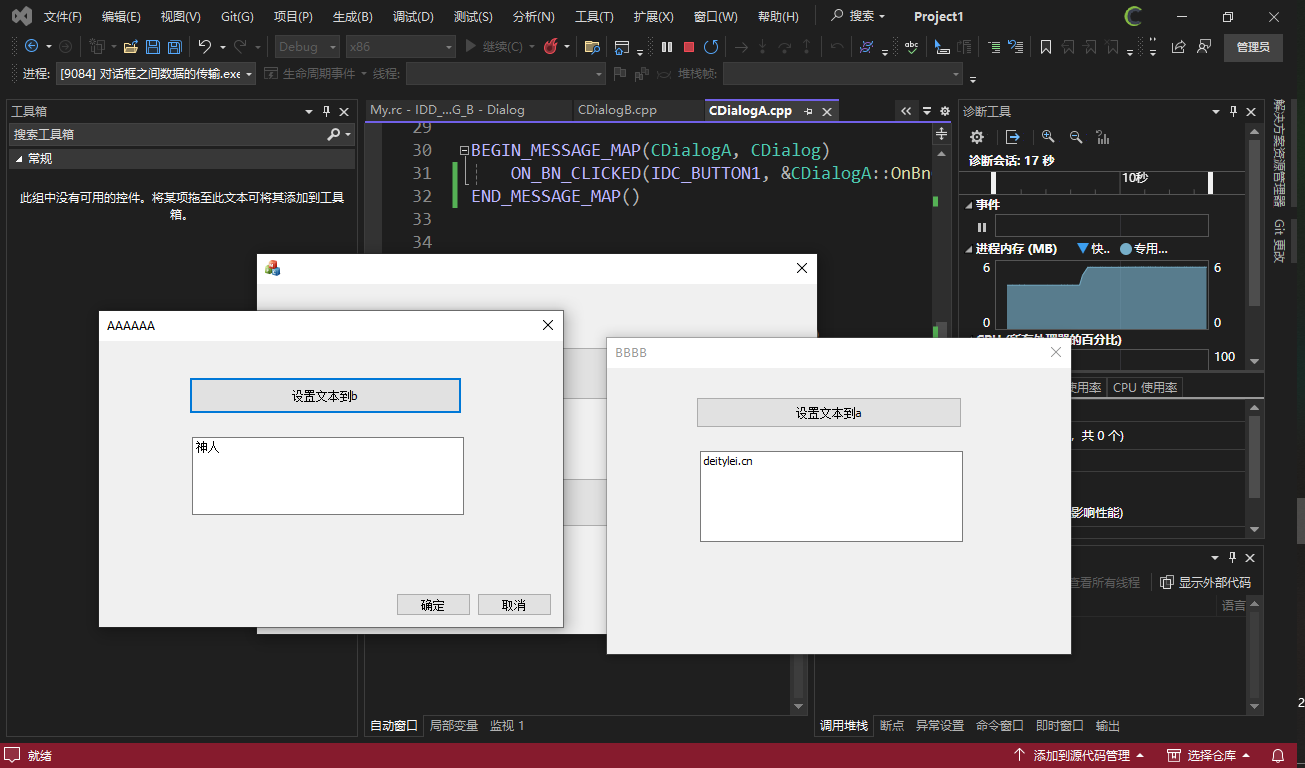Image resolution: width=1305 pixels, height=768 pixels.
Task: Click the edit box containing deitylei.cn
Action: pyautogui.click(x=831, y=496)
